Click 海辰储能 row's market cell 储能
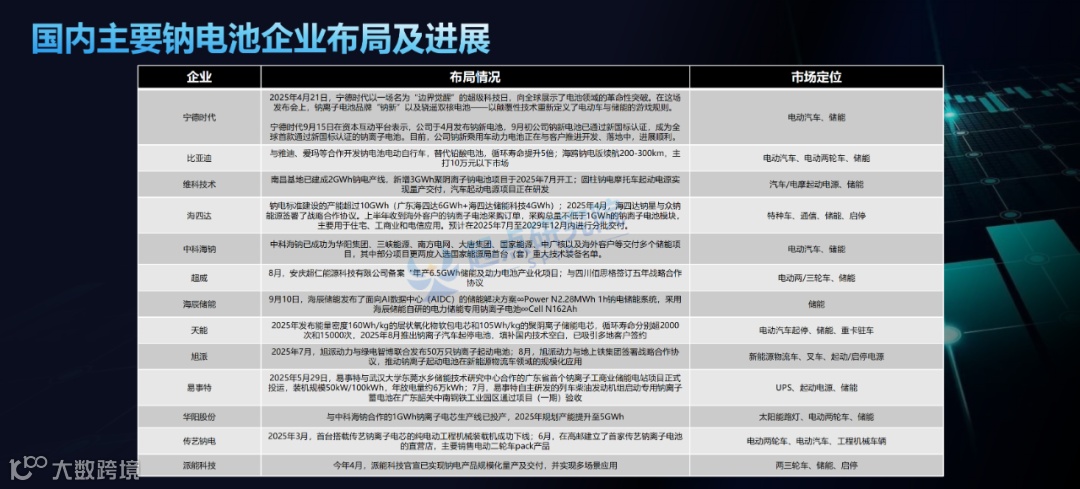Viewport: 1080px width, 489px height. tap(816, 304)
